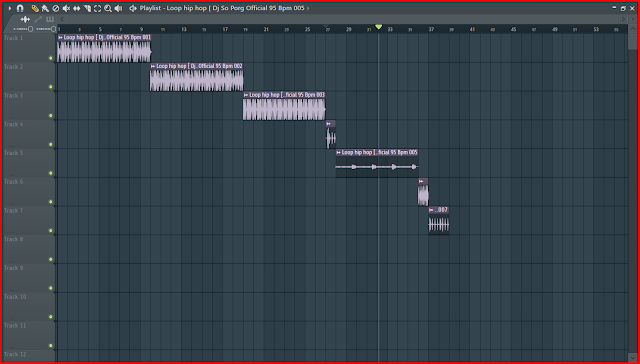640x364 pixels.
Task: Focus audio clips with waveform icon
Action: pyautogui.click(x=25, y=19)
